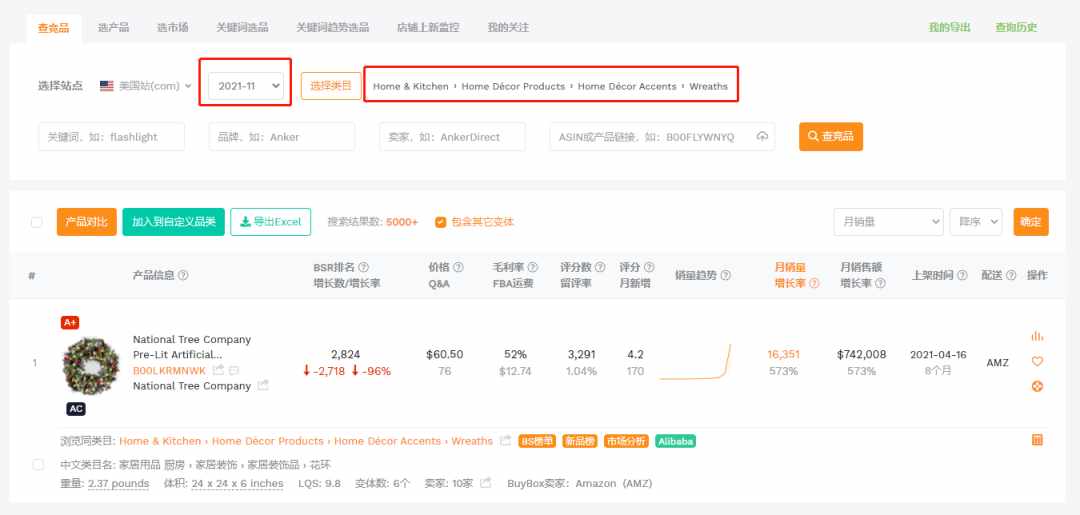Expand the 月销量 sort field dropdown
The height and width of the screenshot is (515, 1080).
coord(889,222)
